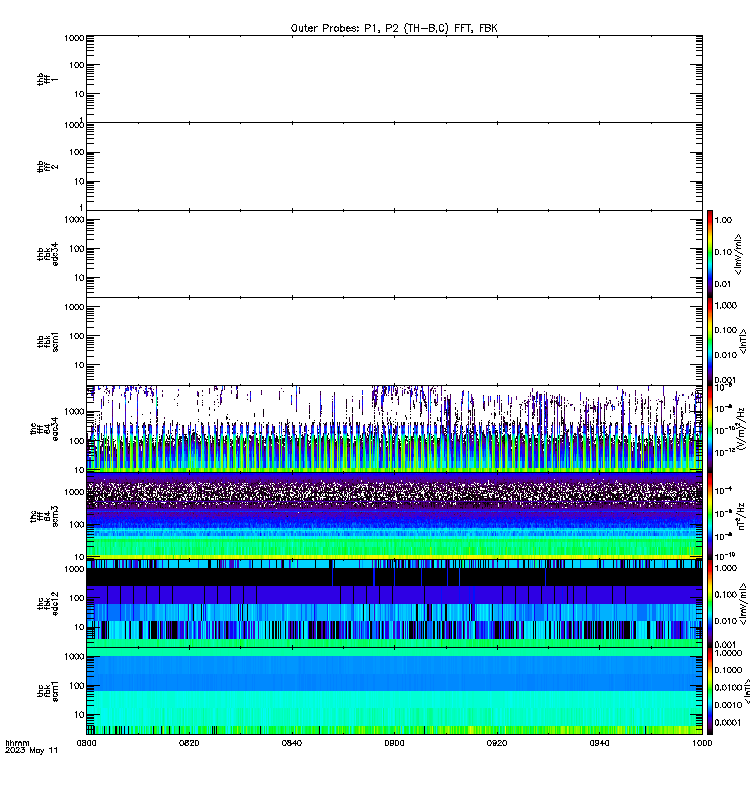Click the 0940 time axis label
The width and height of the screenshot is (750, 800).
point(599,743)
